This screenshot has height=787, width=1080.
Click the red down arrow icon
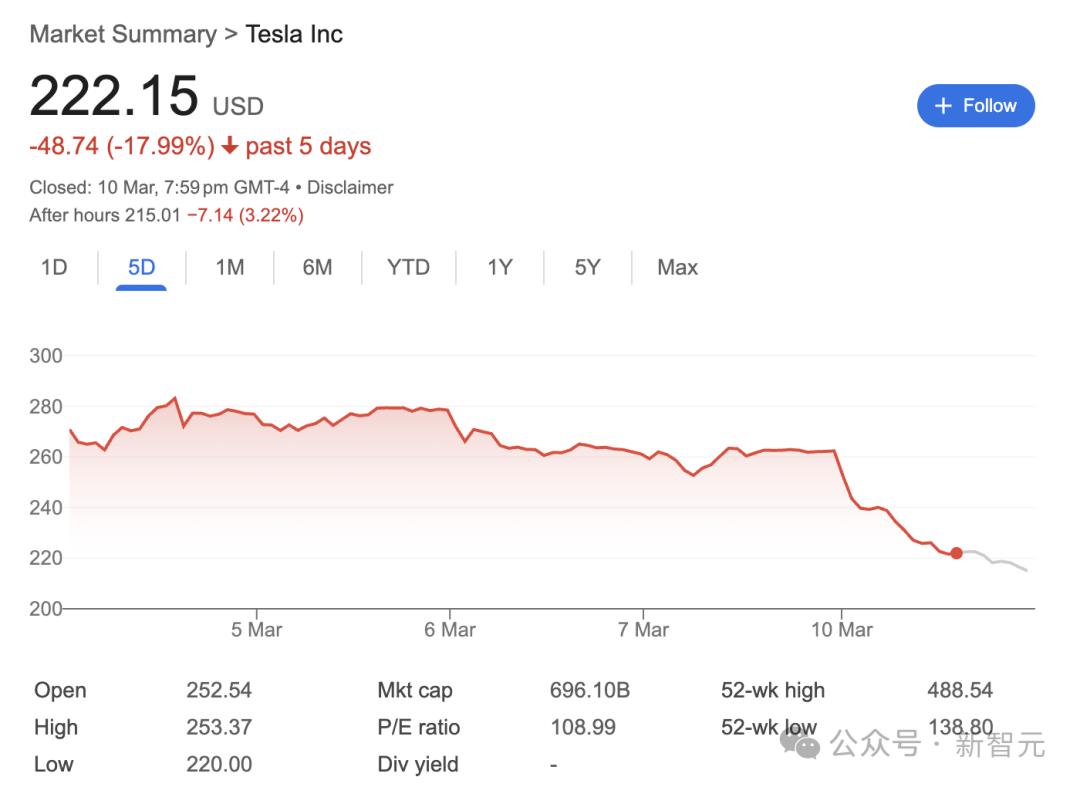(230, 146)
